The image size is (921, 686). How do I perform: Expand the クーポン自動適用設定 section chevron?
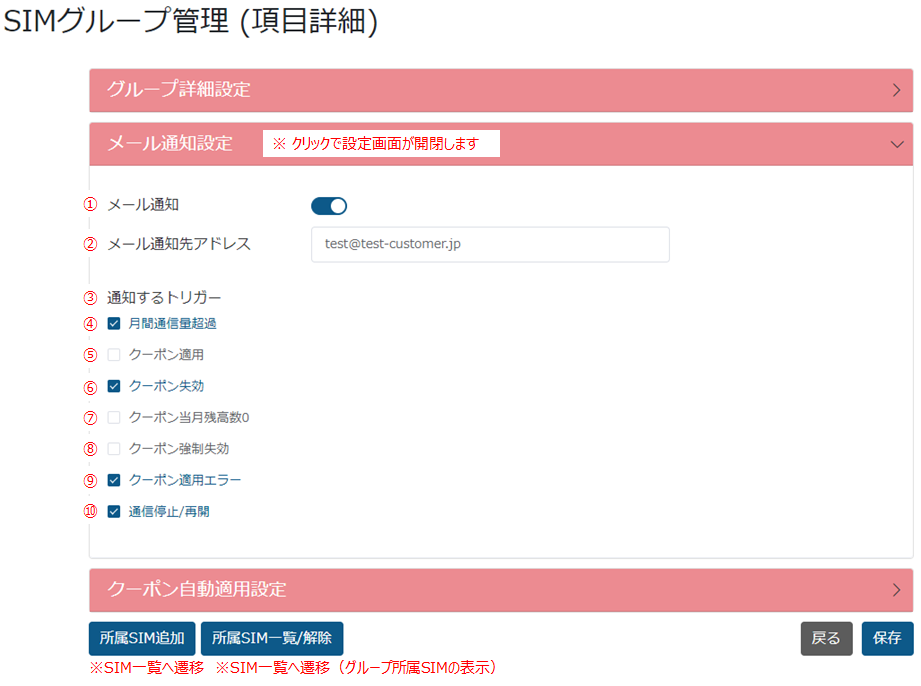896,590
